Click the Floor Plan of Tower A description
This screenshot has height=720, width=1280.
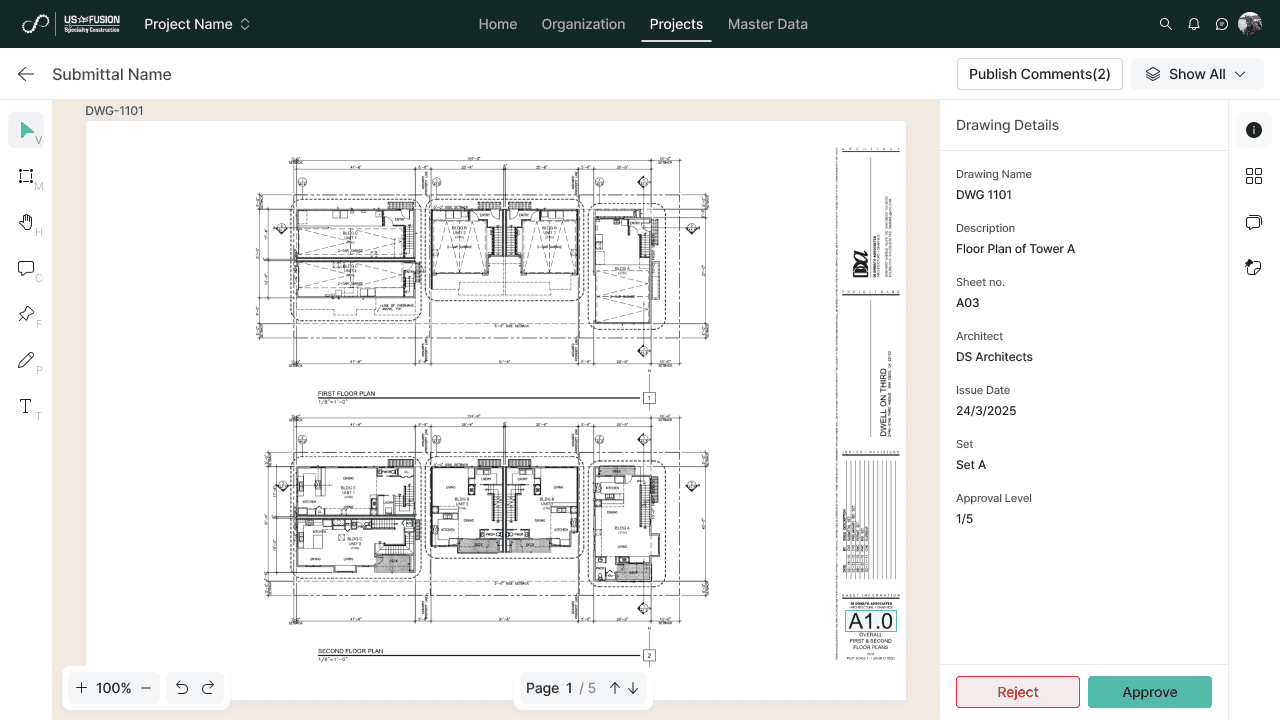click(1015, 249)
